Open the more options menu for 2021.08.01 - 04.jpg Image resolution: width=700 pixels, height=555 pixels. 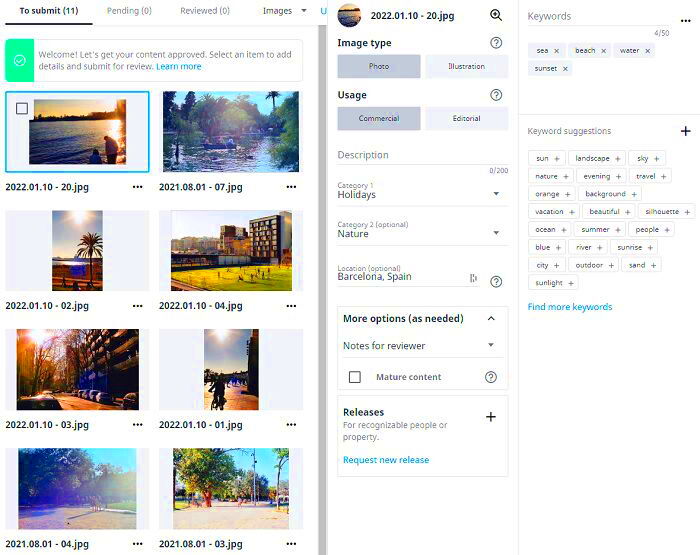click(138, 543)
